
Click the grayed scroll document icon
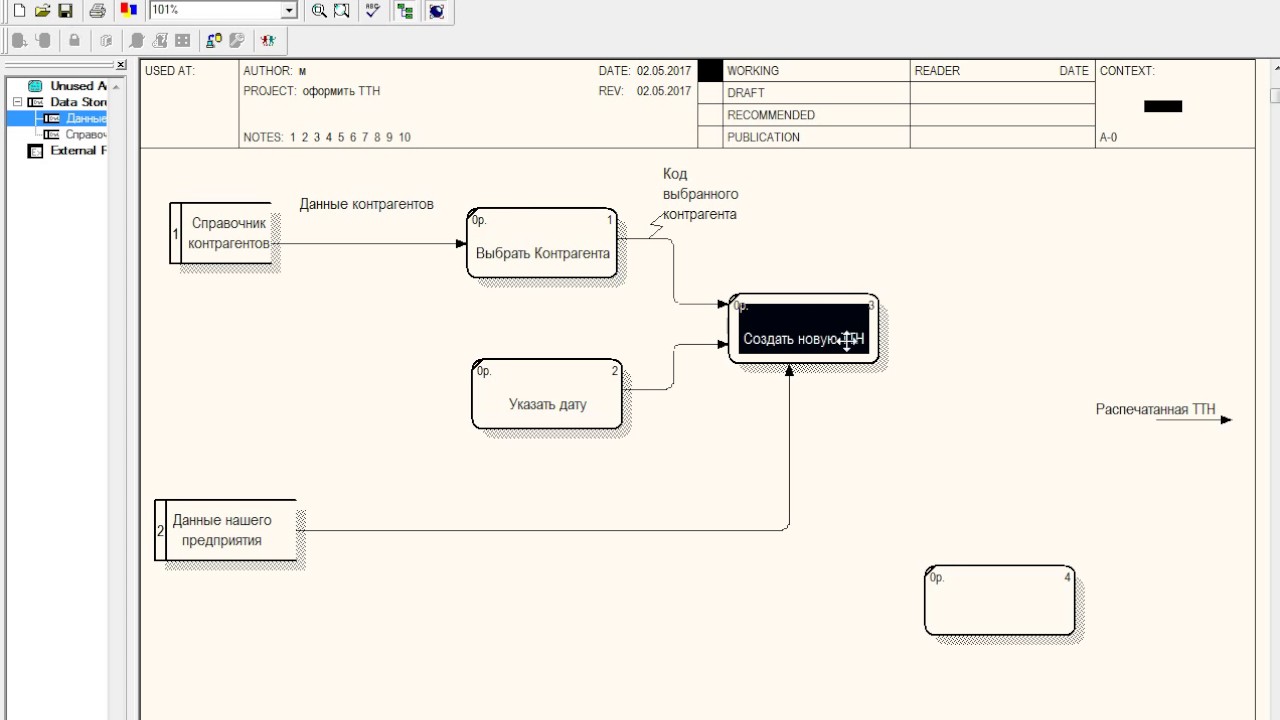point(160,40)
